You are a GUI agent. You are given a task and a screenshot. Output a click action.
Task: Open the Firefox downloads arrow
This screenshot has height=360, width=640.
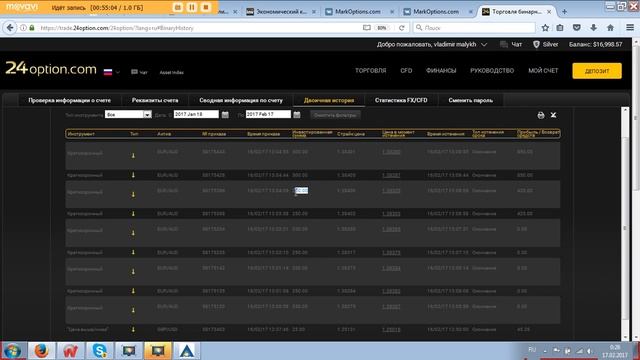click(593, 28)
